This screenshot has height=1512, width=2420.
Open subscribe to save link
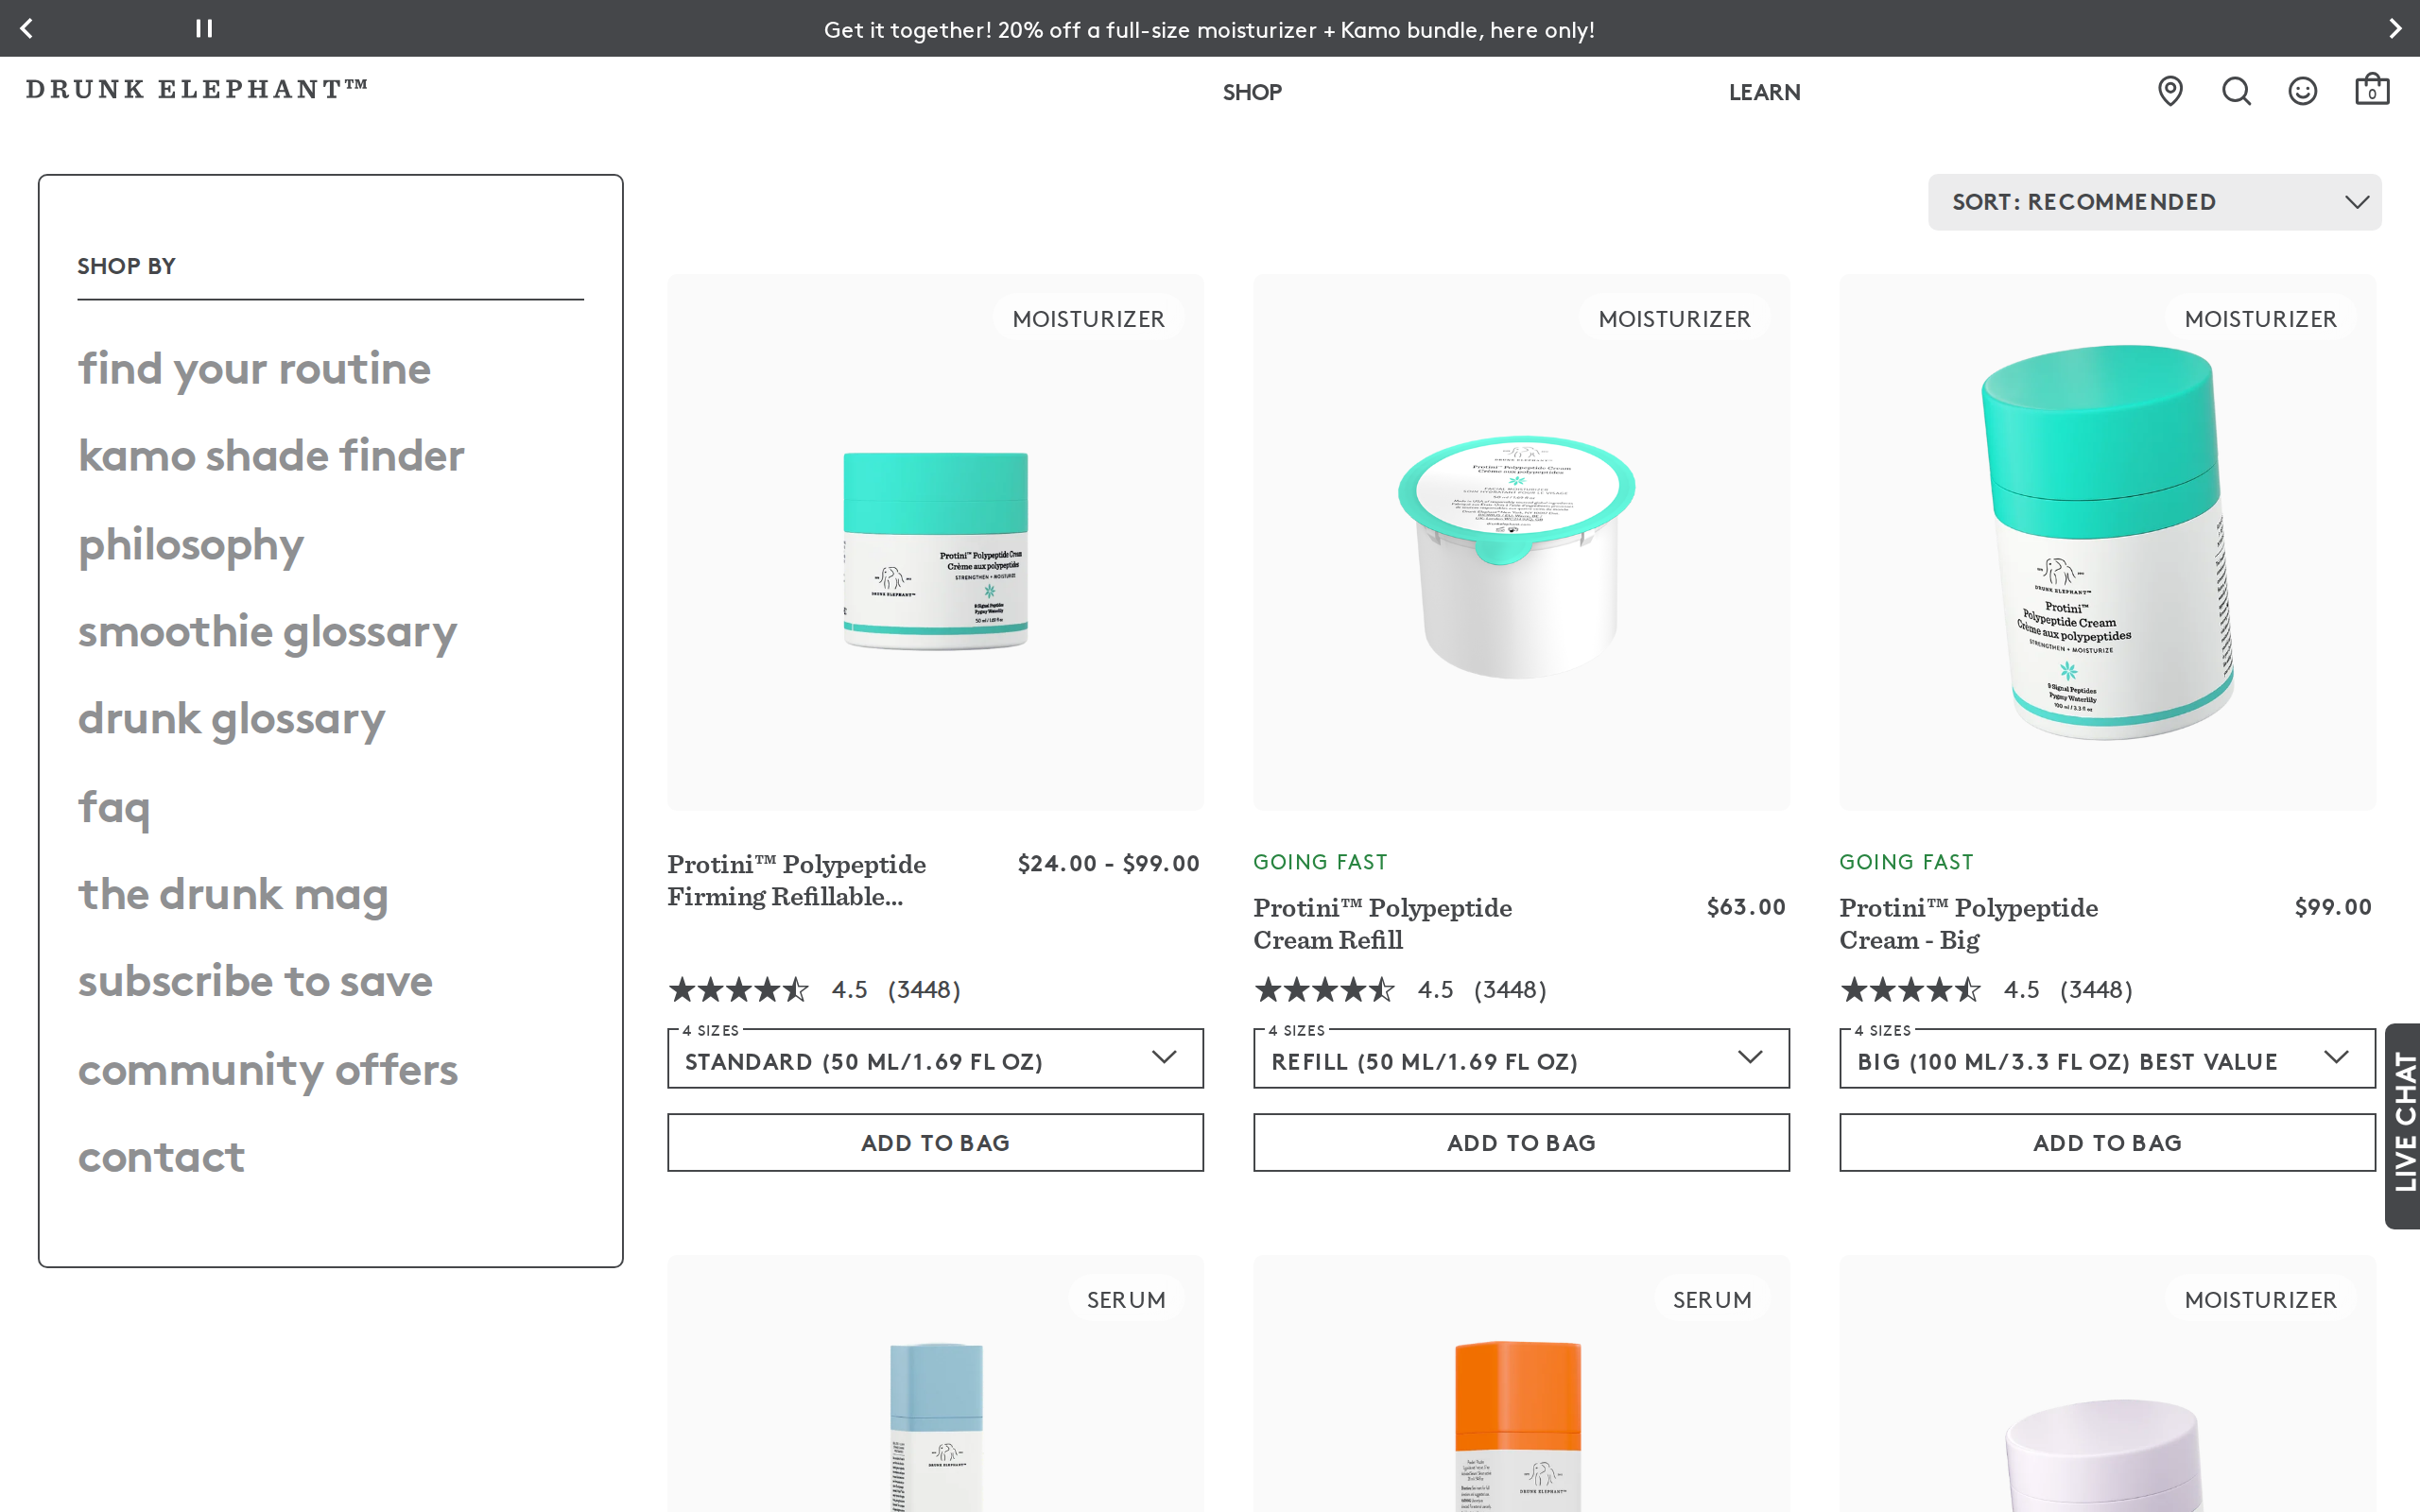(x=255, y=981)
